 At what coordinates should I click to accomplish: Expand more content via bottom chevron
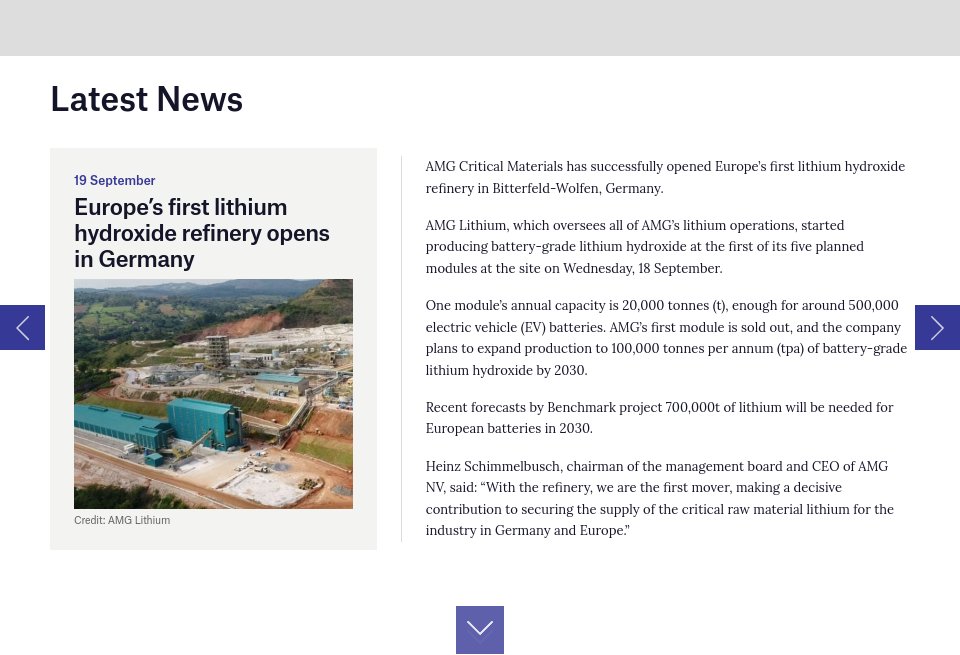tap(479, 628)
